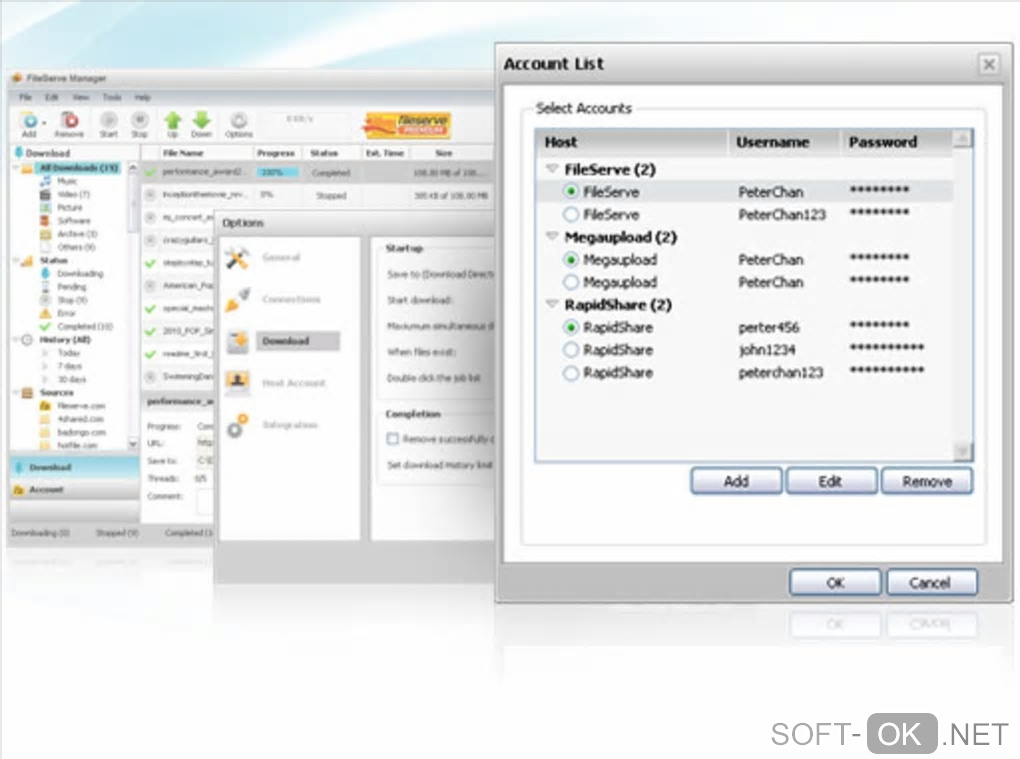The image size is (1020, 759).
Task: Select the first Megaupload account radio button
Action: tap(570, 260)
